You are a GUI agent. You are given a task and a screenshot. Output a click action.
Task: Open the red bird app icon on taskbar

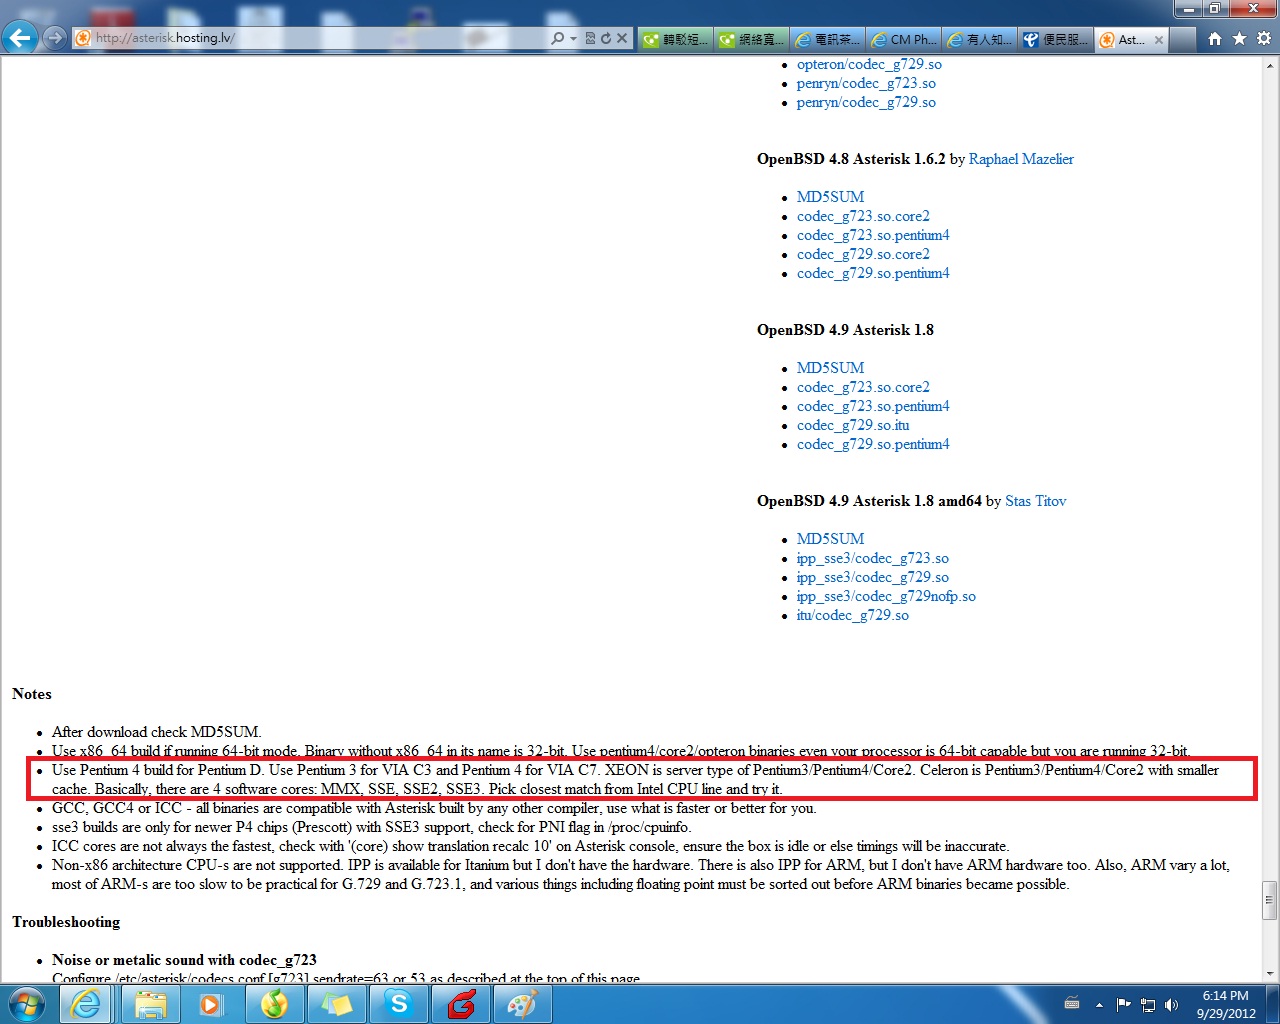point(461,1004)
